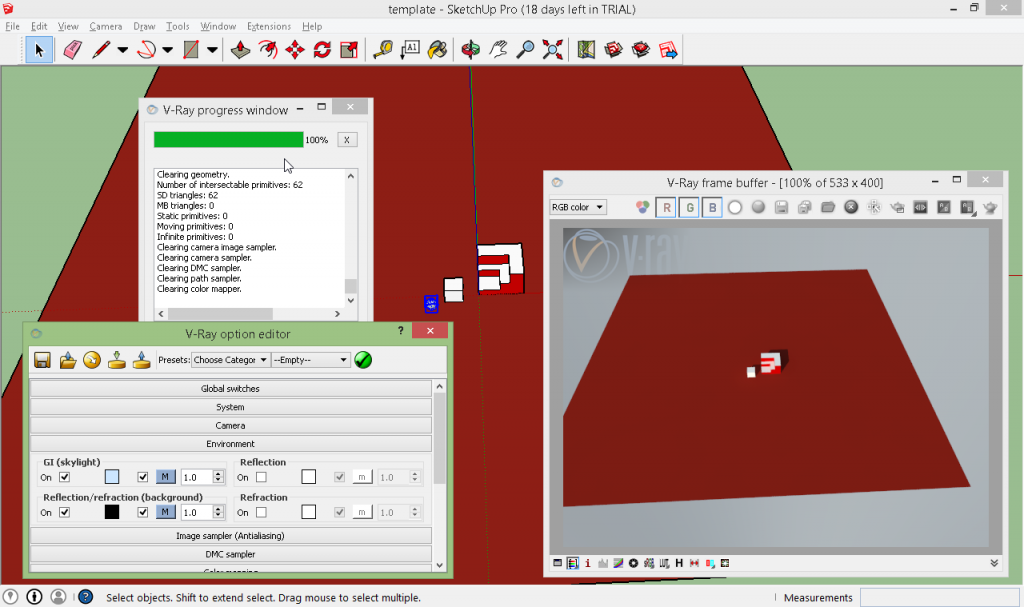The image size is (1024, 607).
Task: Open the RGB color channel dropdown
Action: [x=578, y=208]
